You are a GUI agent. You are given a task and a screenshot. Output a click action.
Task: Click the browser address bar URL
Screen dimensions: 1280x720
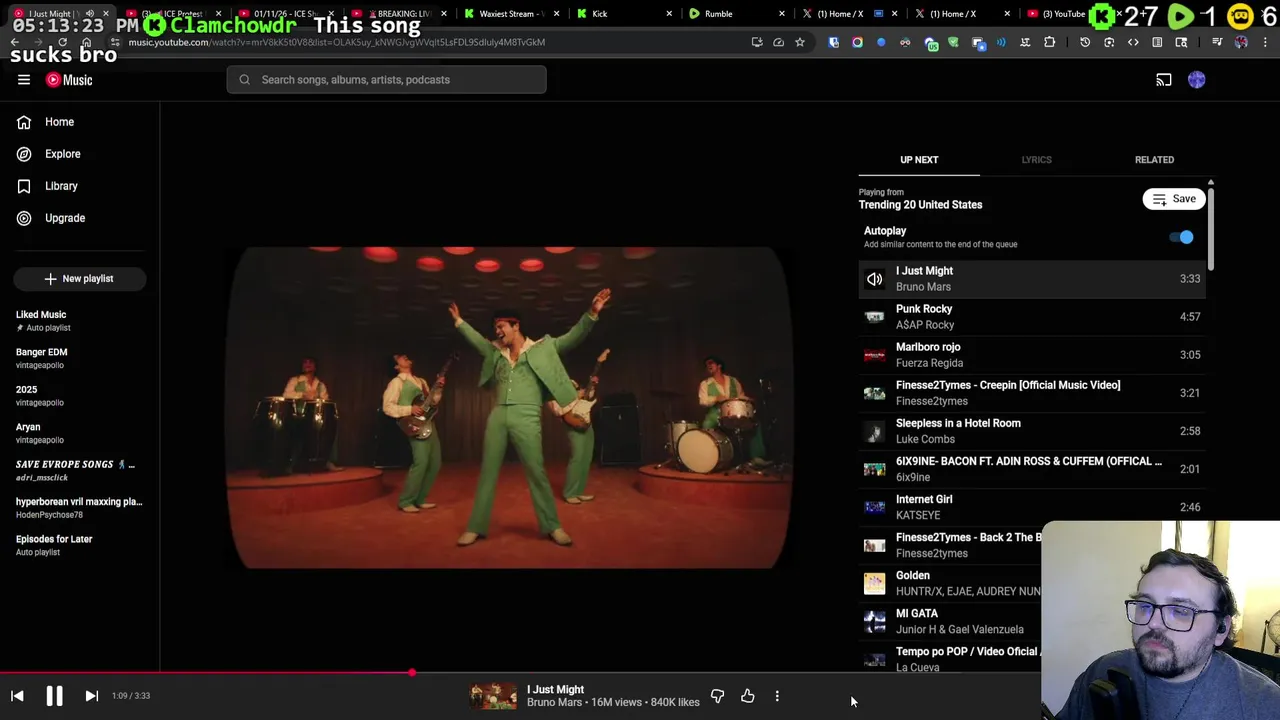point(337,42)
